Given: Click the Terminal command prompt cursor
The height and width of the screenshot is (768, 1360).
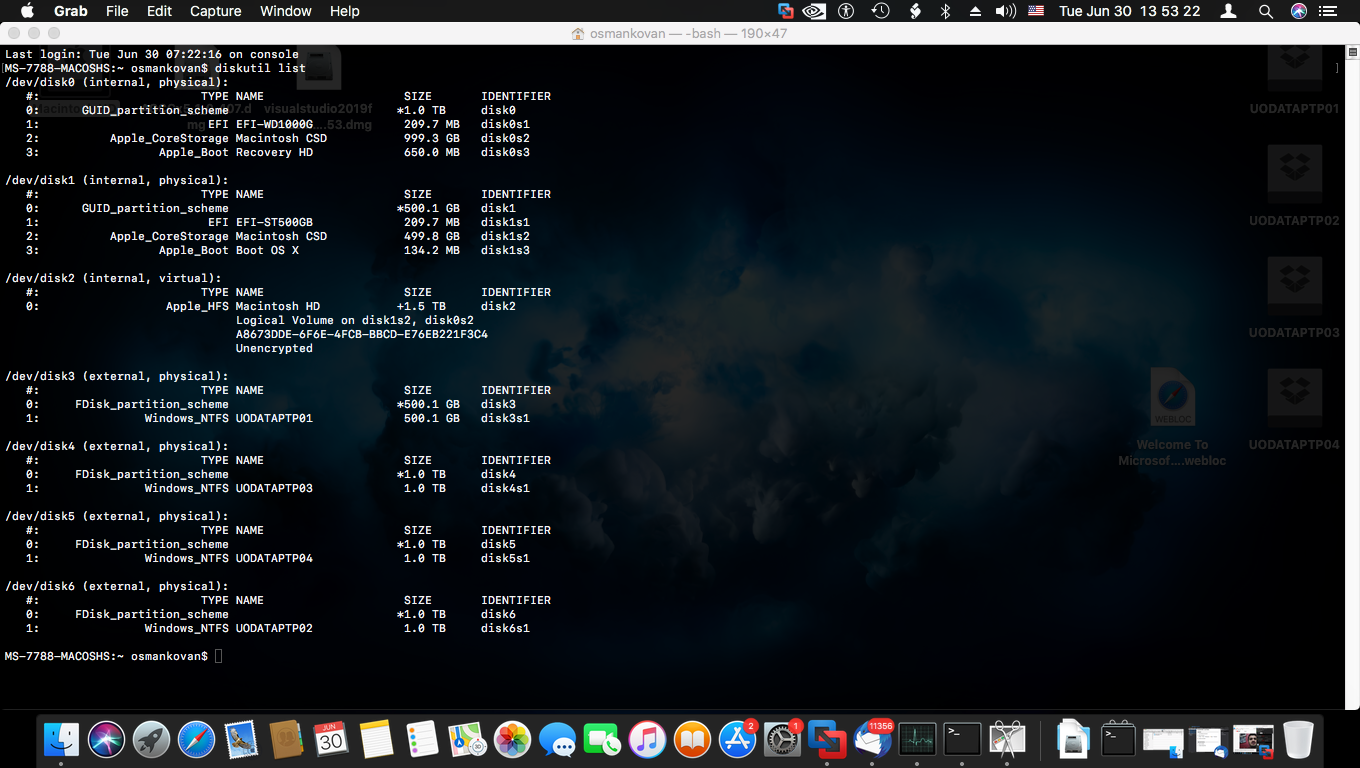Looking at the screenshot, I should (219, 656).
